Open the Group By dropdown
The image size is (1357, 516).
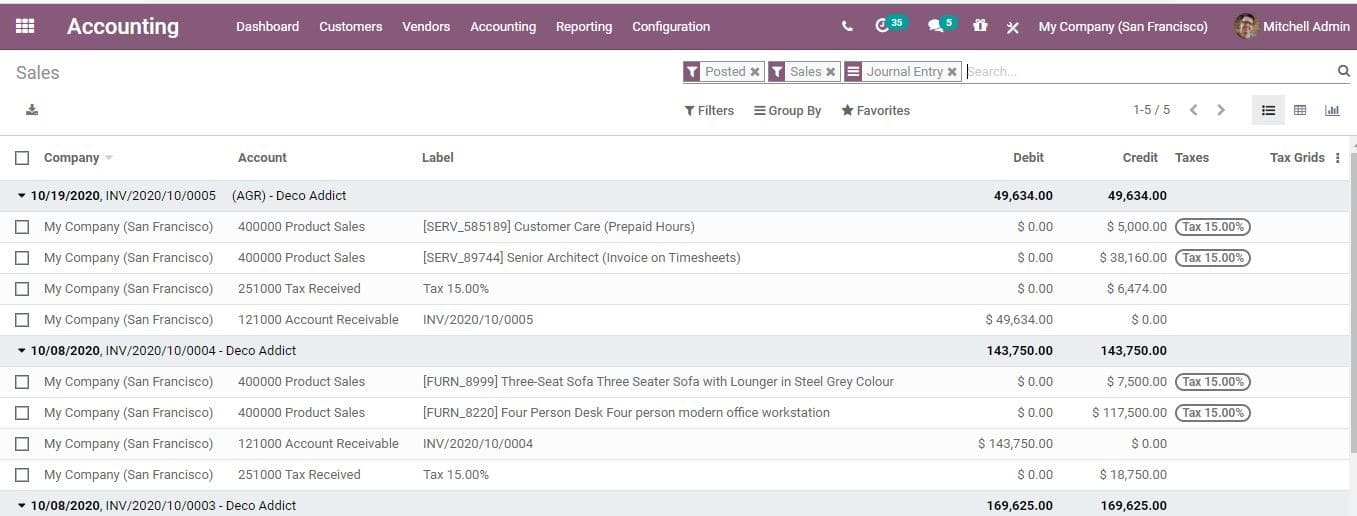click(x=787, y=111)
